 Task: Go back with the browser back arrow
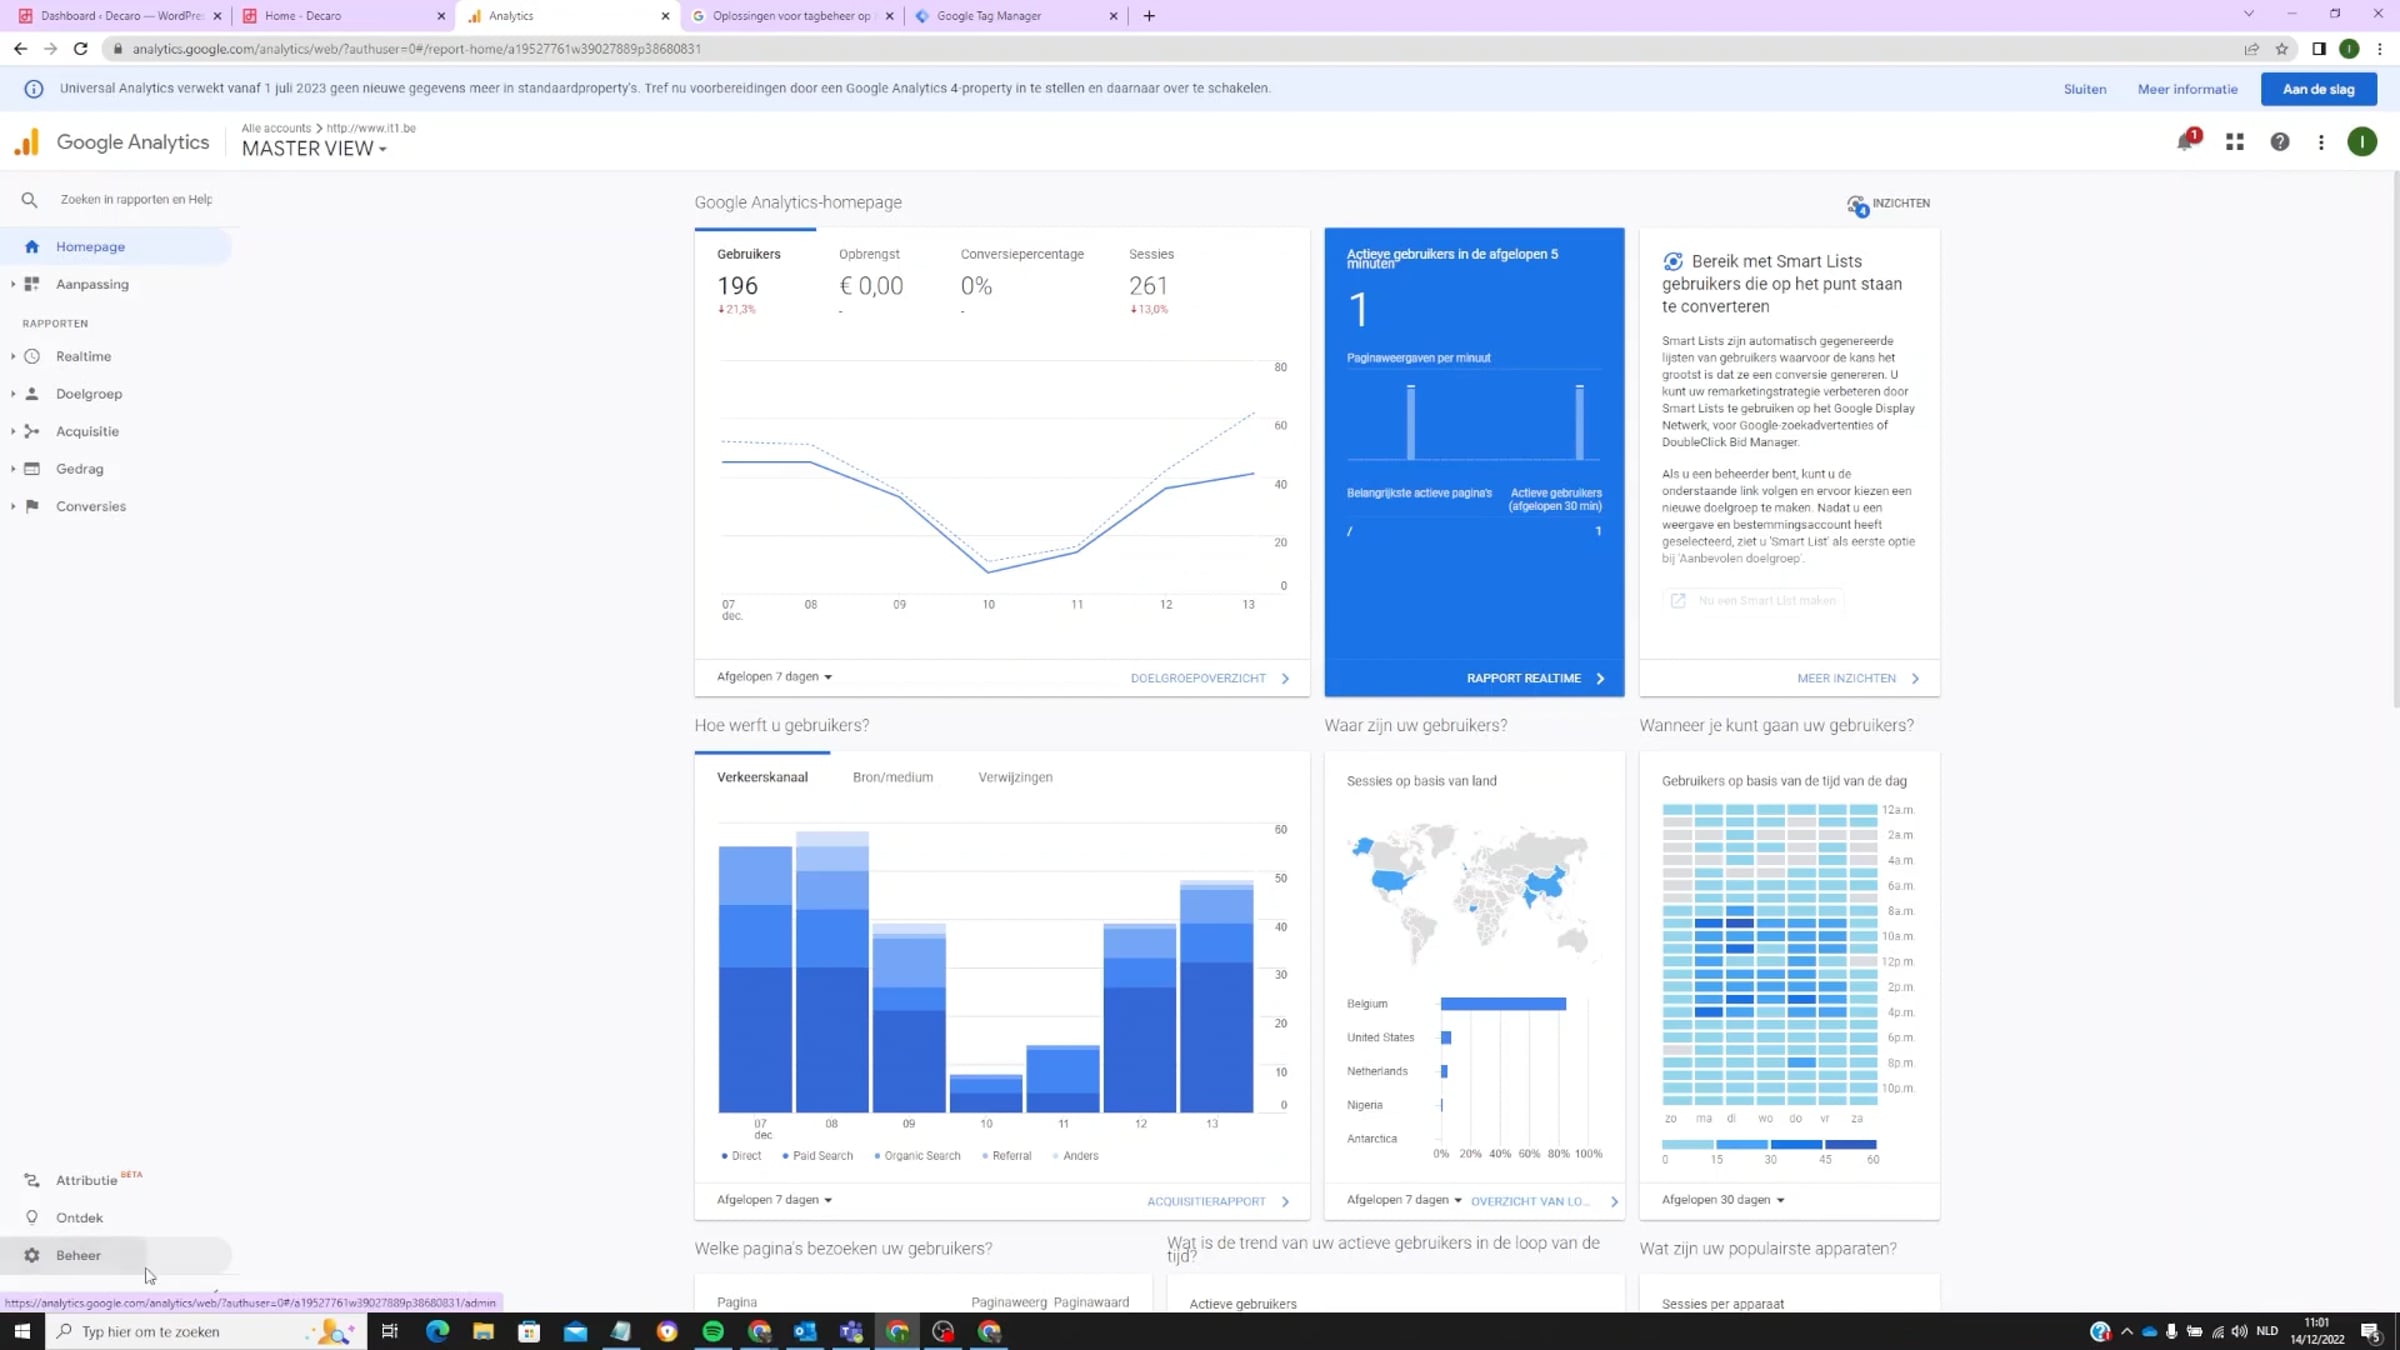20,49
